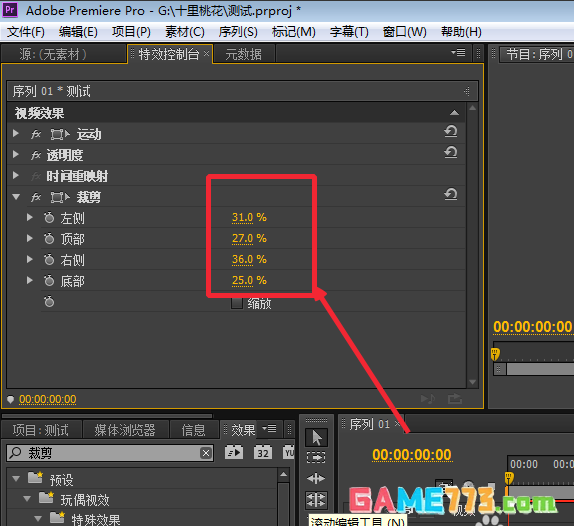Viewport: 574px width, 526px height.
Task: Open the 效果 panel menu
Action: point(269,428)
